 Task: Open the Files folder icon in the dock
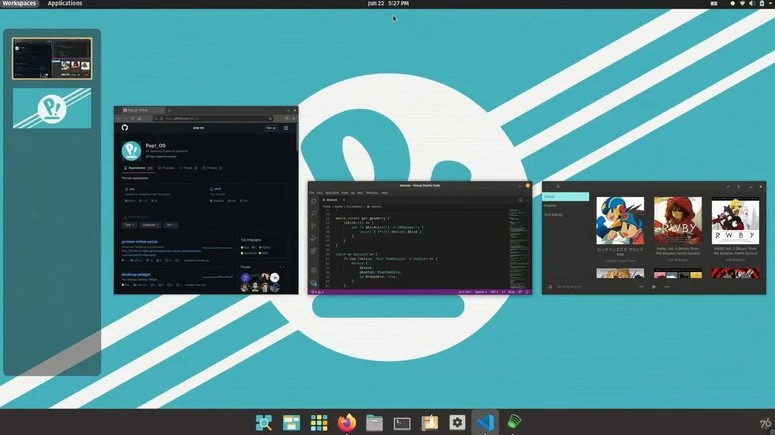click(374, 423)
